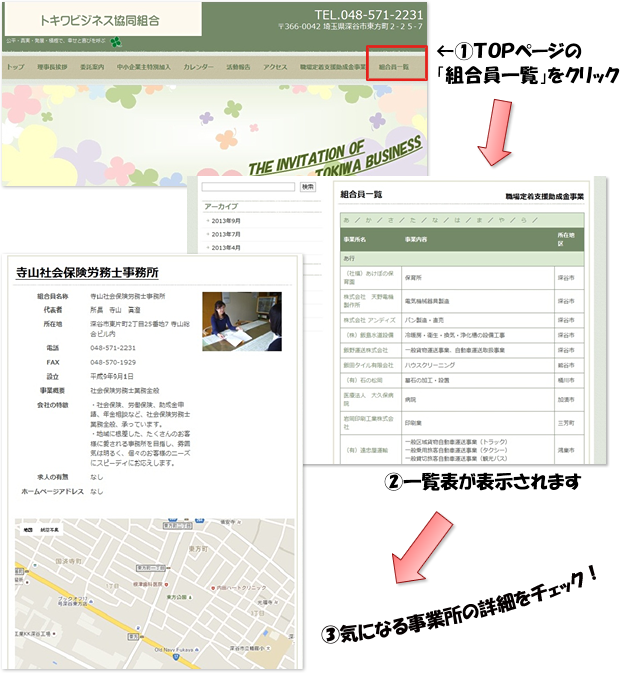Open the (有) 石の松岡 office link
The width and height of the screenshot is (620, 673).
coord(364,380)
